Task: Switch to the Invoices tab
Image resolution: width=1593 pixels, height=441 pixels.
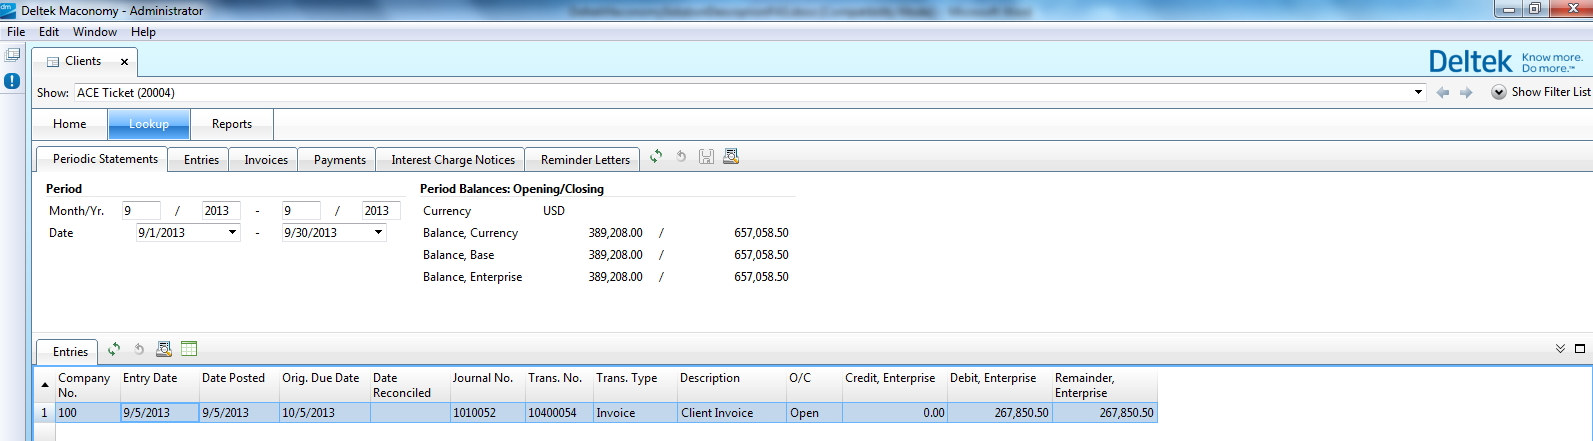Action: tap(266, 160)
